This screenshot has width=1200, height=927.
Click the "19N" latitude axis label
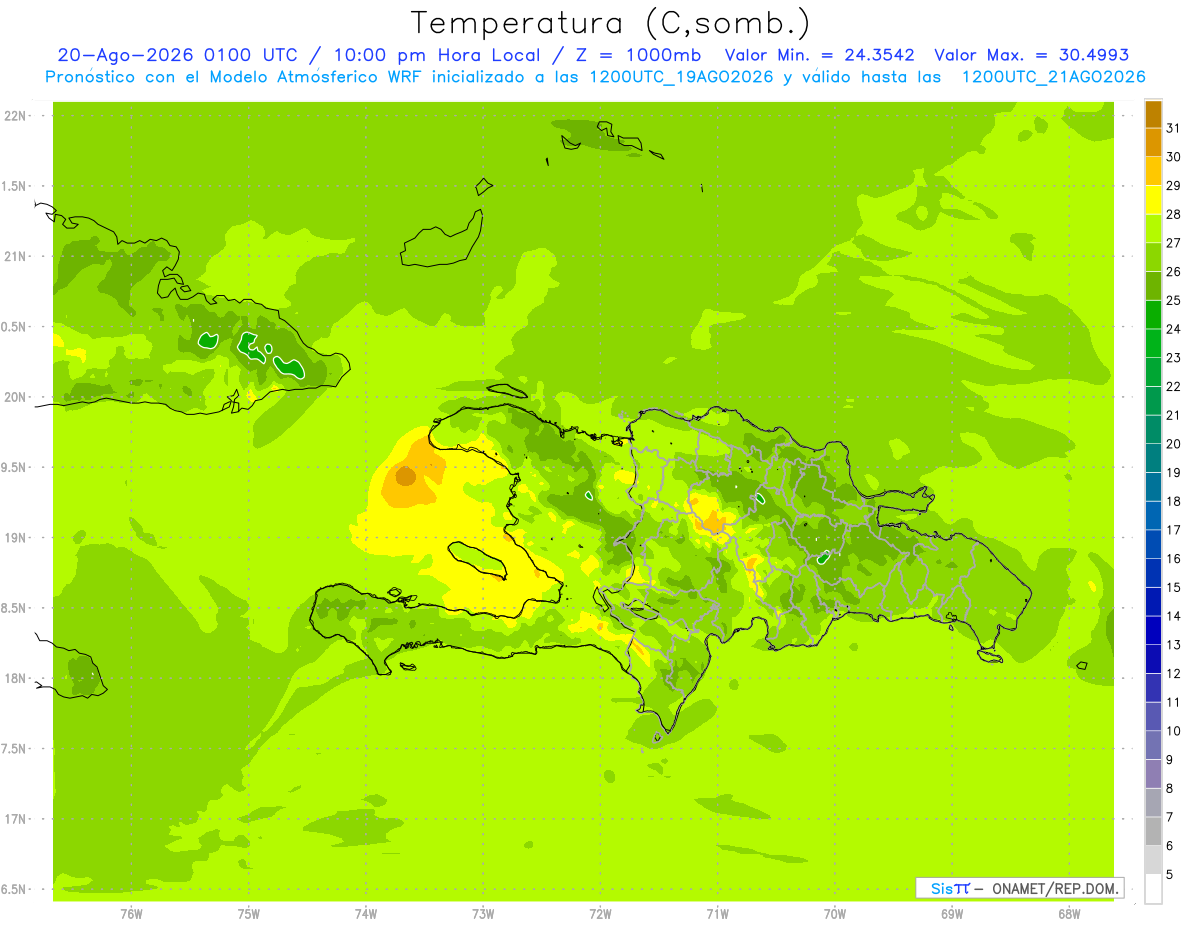[16, 538]
